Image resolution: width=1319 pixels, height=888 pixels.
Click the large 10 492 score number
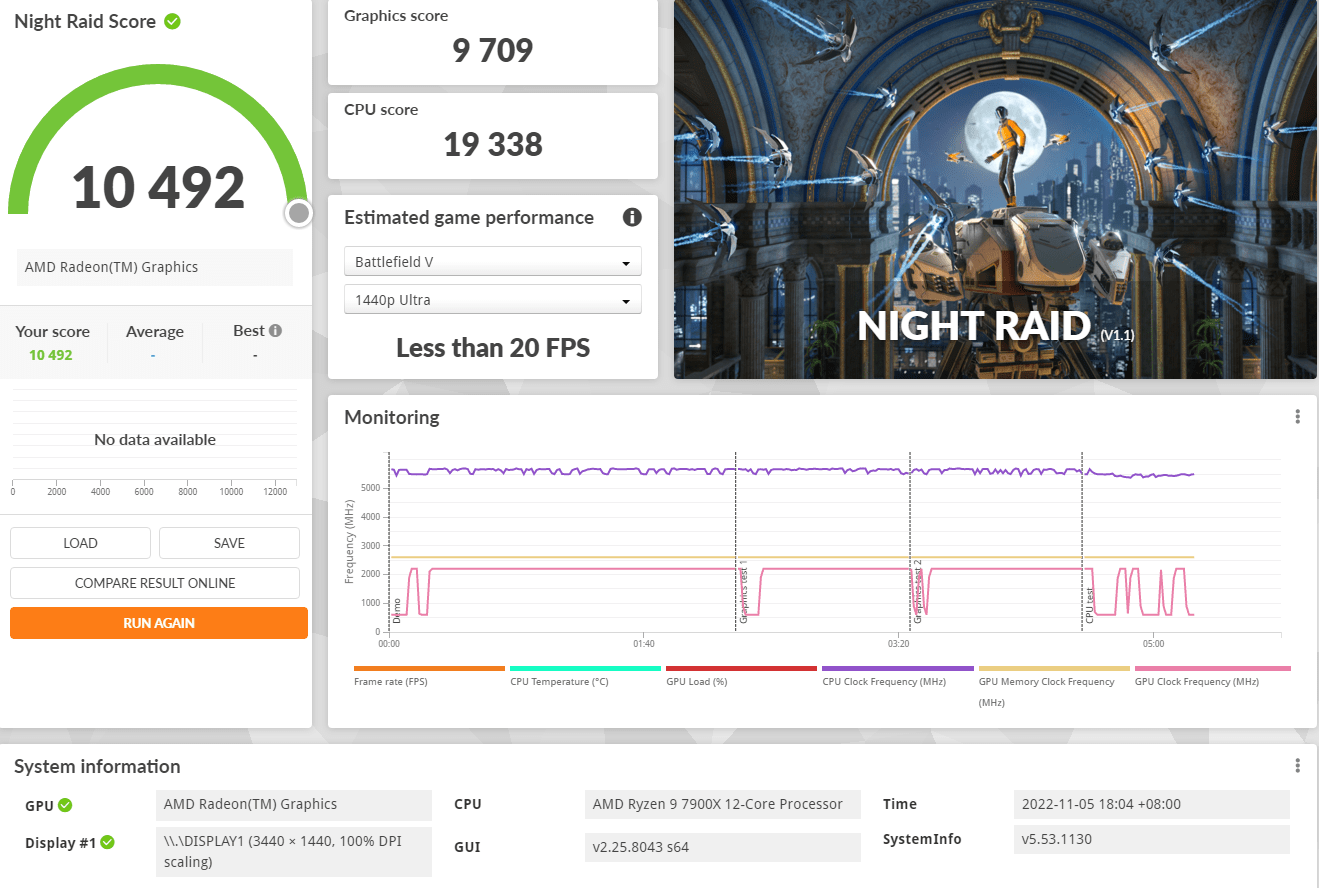[159, 187]
